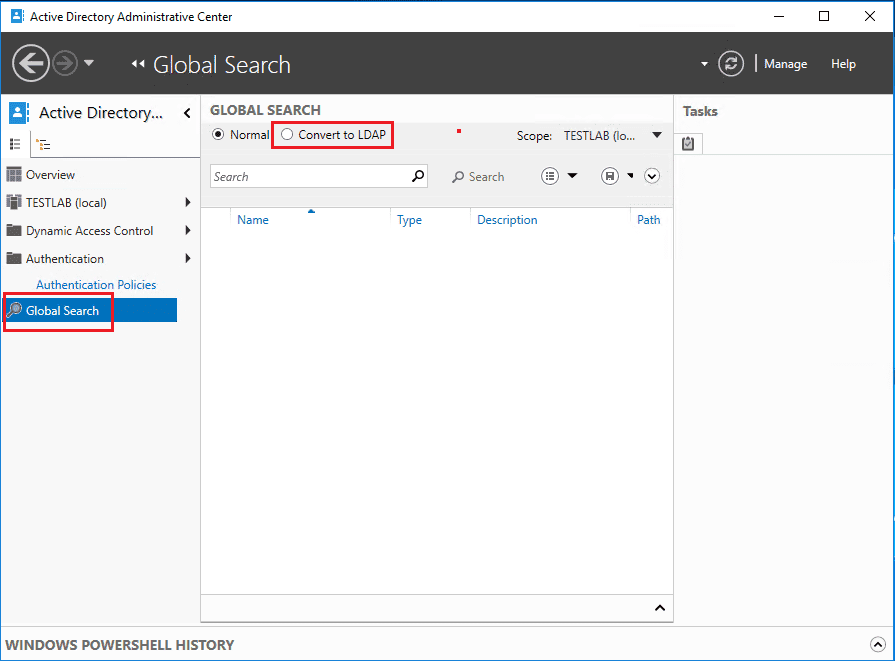895x661 pixels.
Task: Click the list view options icon
Action: point(550,176)
